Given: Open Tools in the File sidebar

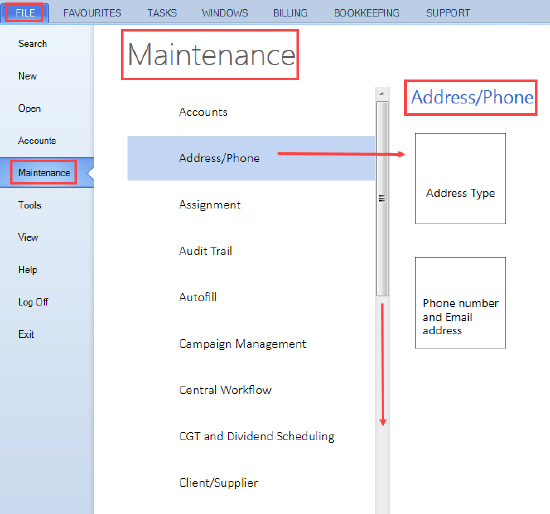Looking at the screenshot, I should tap(30, 205).
